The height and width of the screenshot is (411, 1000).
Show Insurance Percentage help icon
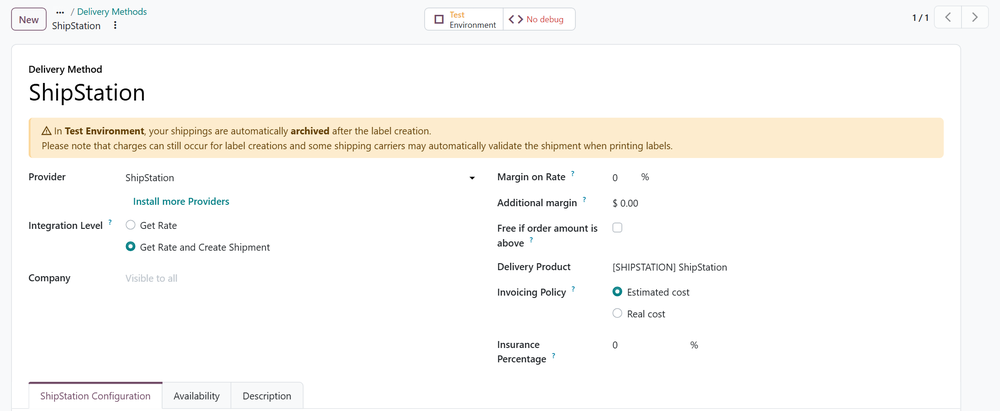click(x=553, y=356)
